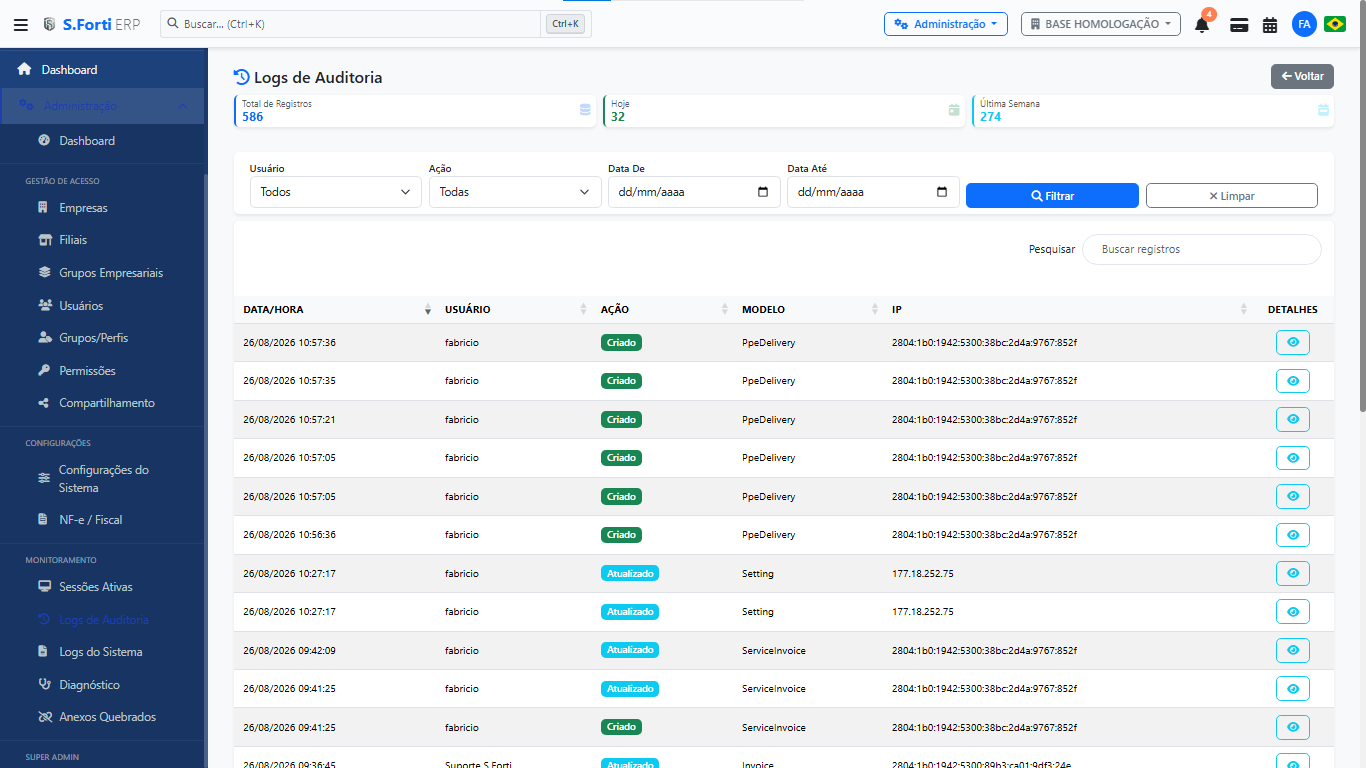The image size is (1366, 768).
Task: Open the Ação filter dropdown
Action: click(x=515, y=192)
